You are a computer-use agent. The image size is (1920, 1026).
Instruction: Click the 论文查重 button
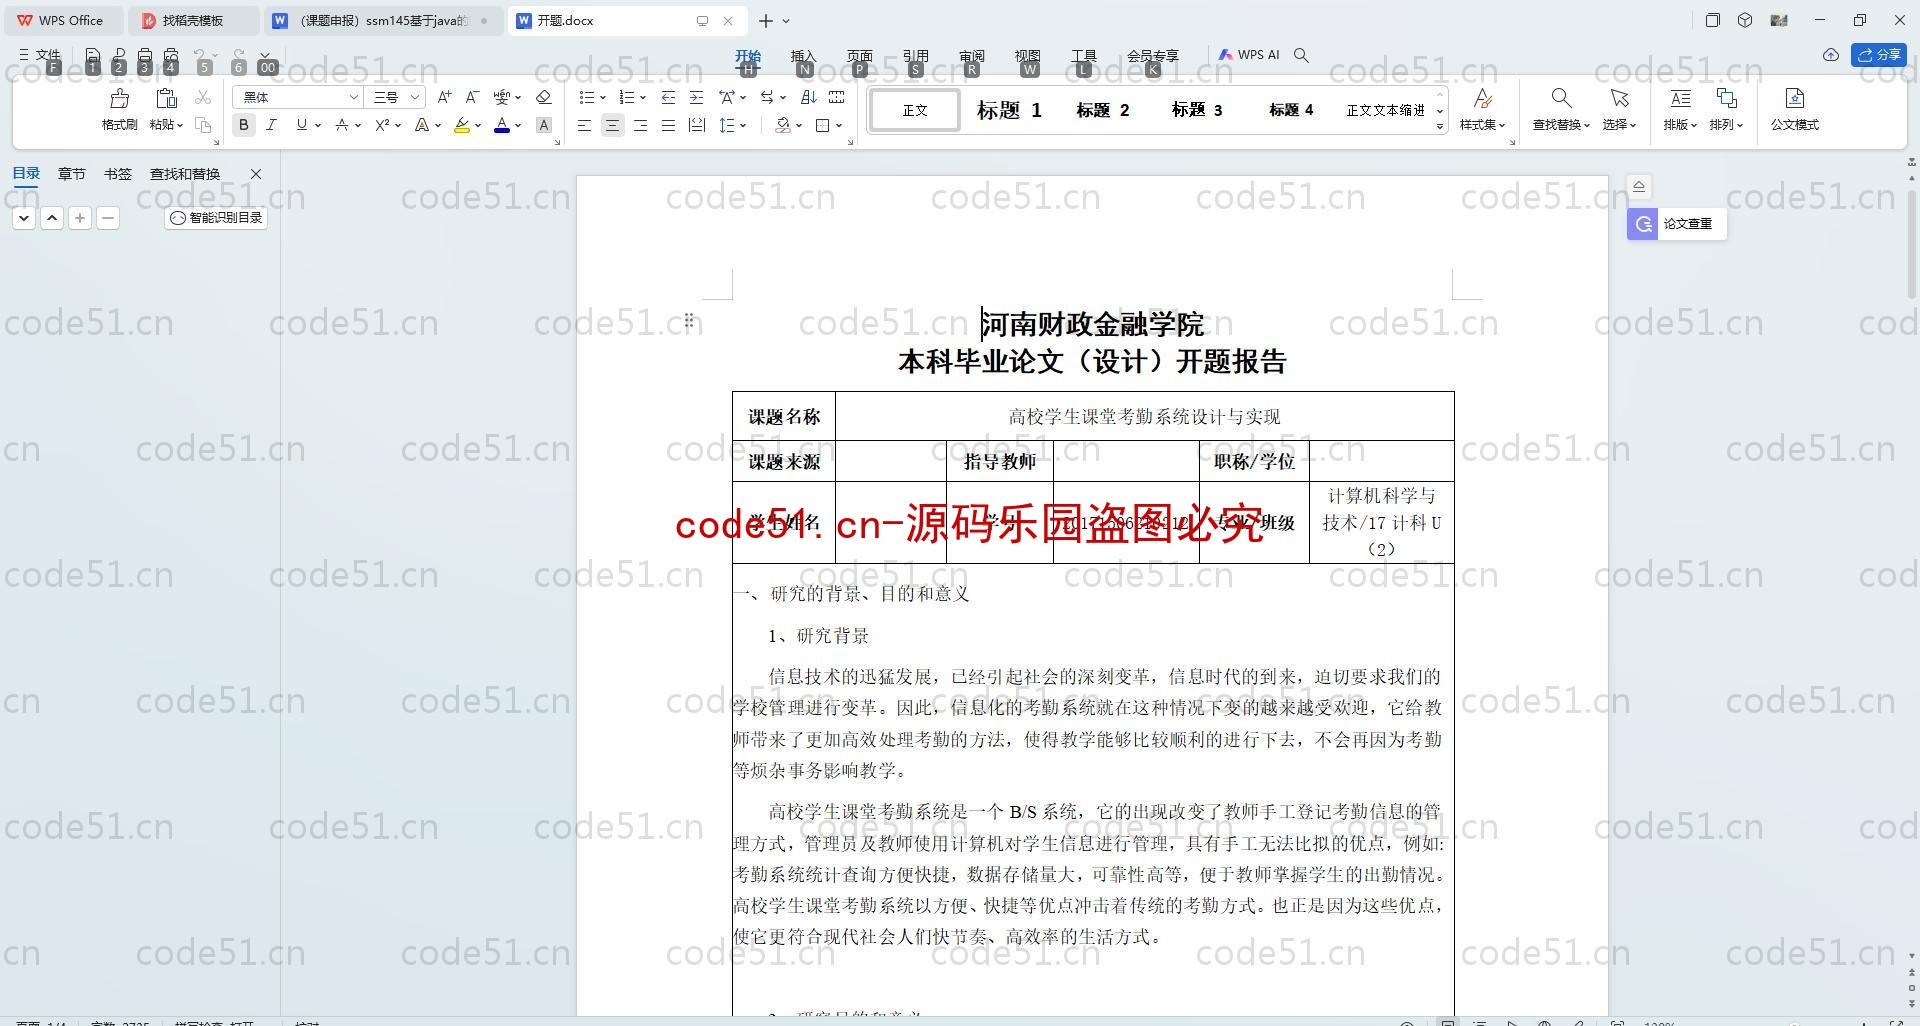click(x=1676, y=224)
